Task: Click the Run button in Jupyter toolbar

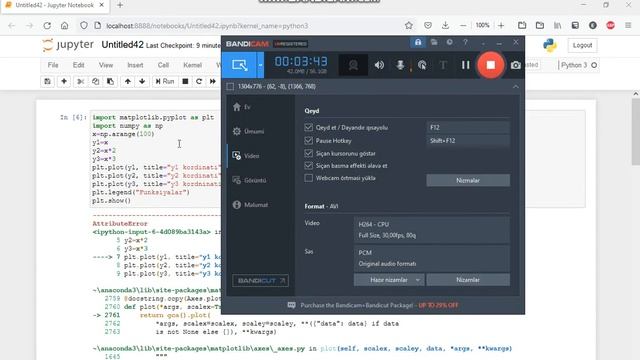Action: 165,81
